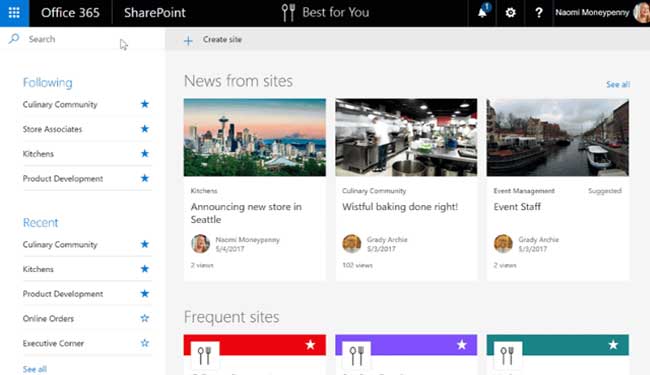Viewport: 650px width, 375px height.
Task: Open the Office 365 app launcher
Action: pyautogui.click(x=14, y=13)
